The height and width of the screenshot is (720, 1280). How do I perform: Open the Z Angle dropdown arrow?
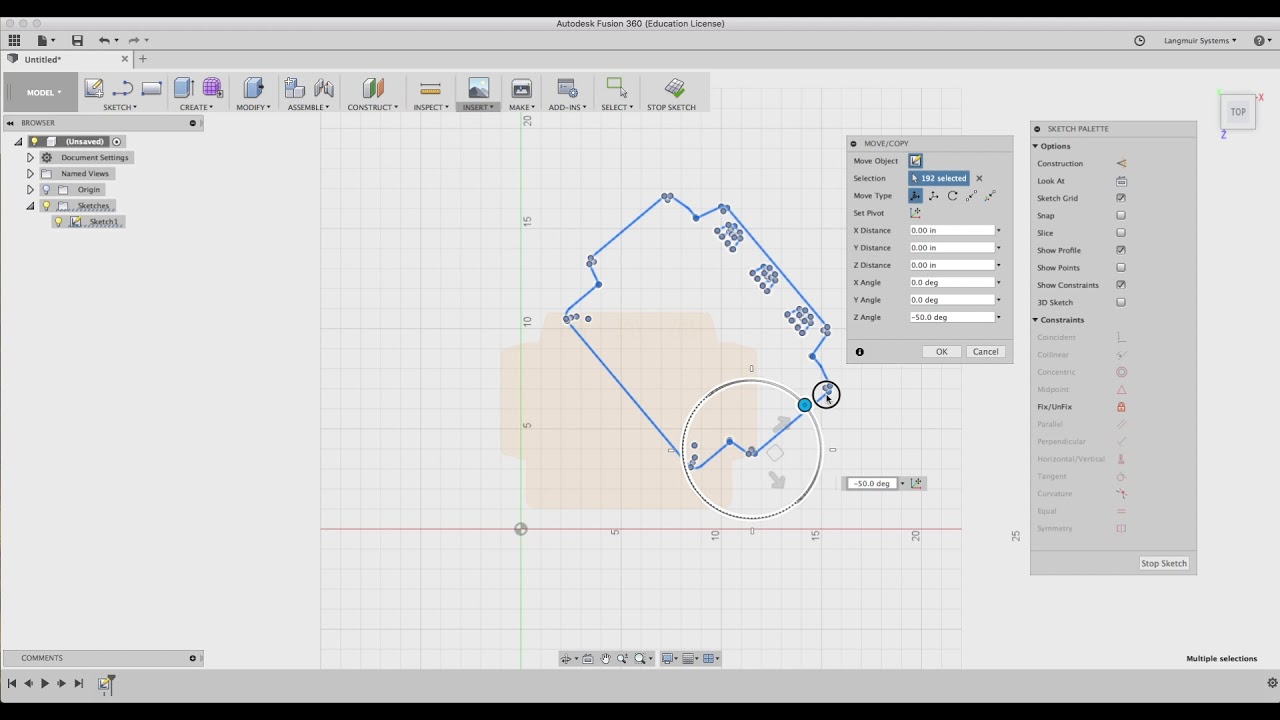tap(998, 316)
